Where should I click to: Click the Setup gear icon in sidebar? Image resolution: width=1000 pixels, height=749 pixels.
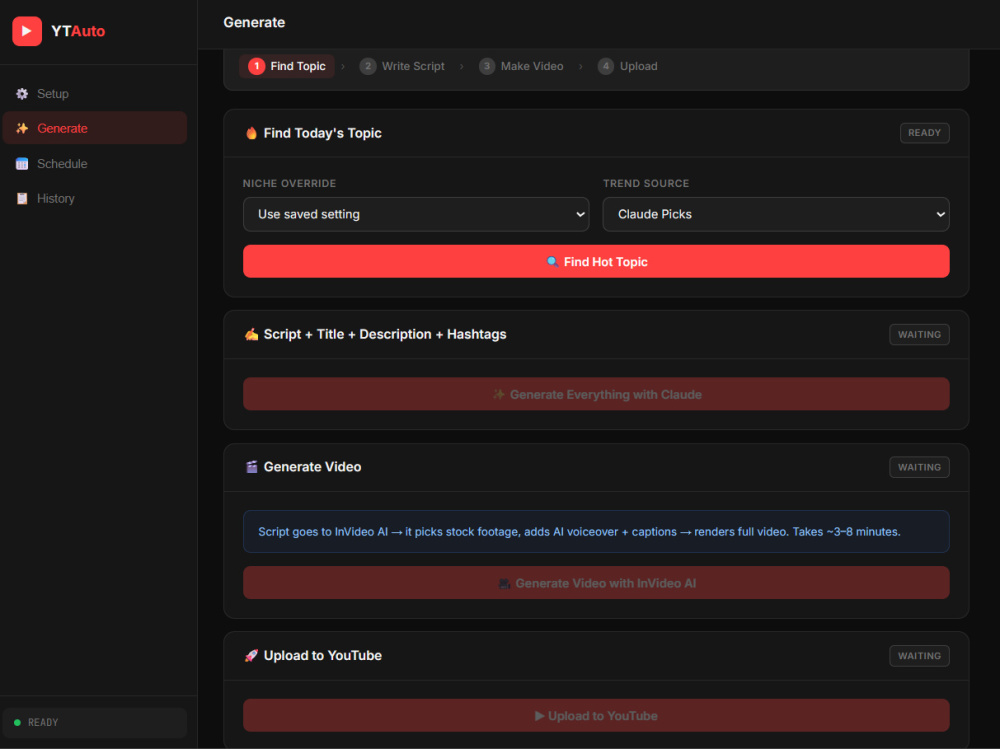(x=22, y=94)
